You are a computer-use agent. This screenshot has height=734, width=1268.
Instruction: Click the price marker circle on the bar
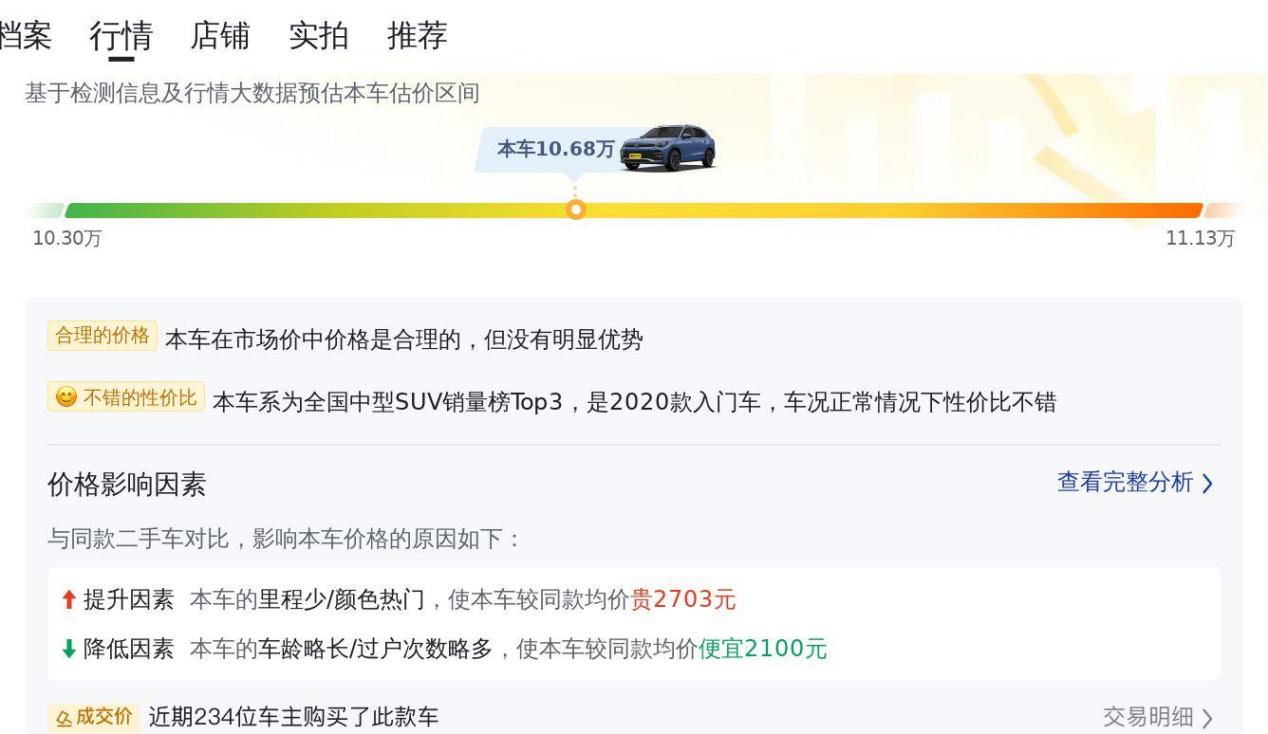[575, 210]
